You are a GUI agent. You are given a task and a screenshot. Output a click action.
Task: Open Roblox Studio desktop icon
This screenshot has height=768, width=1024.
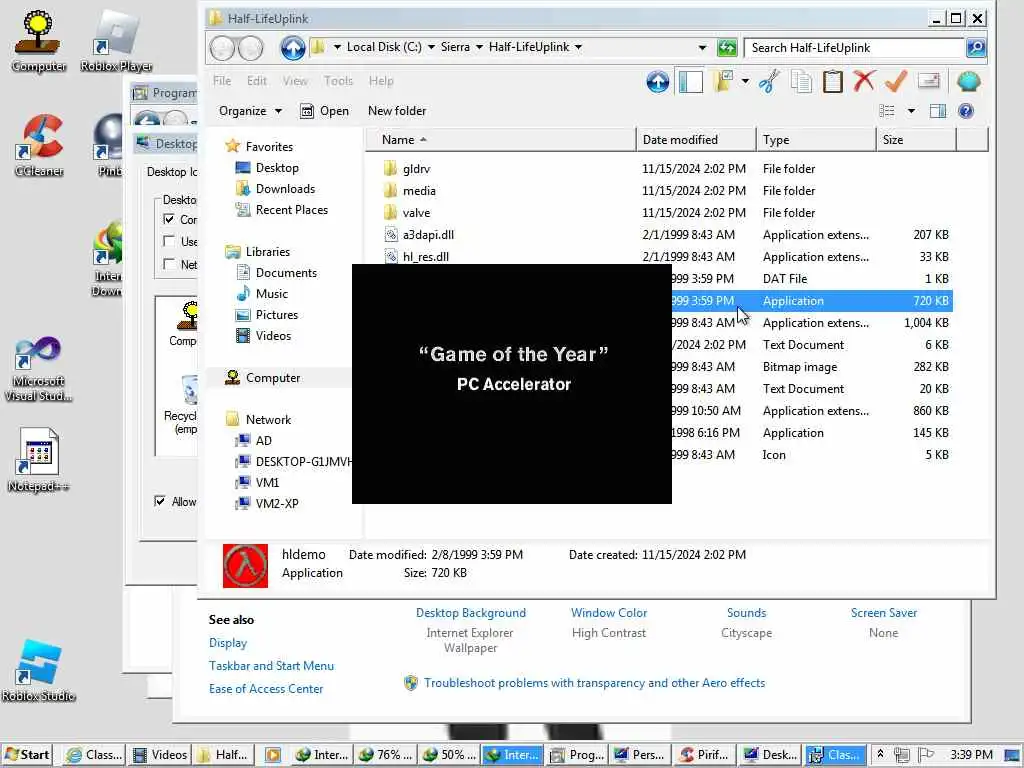[39, 670]
